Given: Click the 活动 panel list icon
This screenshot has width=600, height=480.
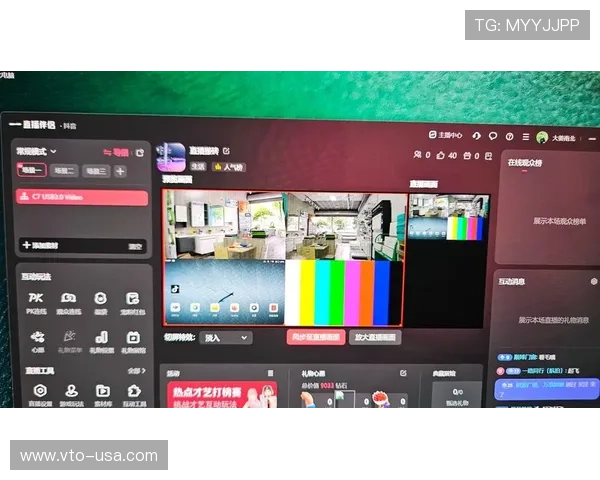Looking at the screenshot, I should click(x=271, y=373).
